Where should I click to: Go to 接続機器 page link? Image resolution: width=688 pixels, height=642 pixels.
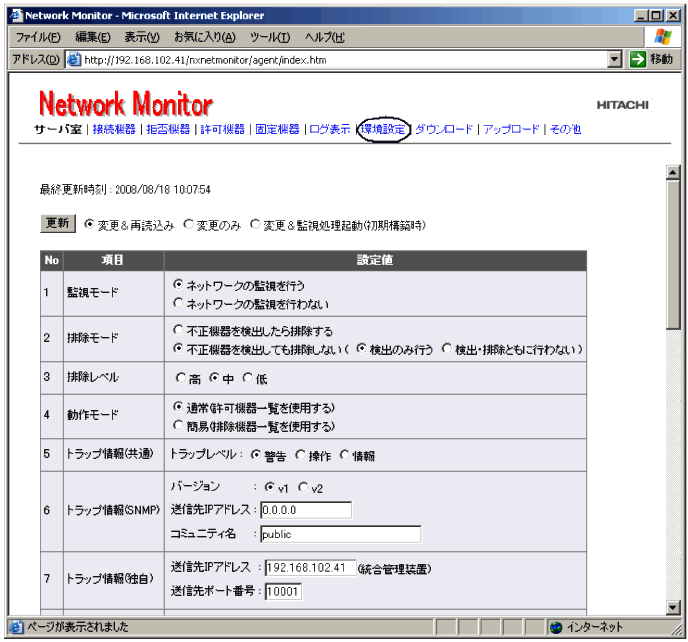(x=114, y=129)
